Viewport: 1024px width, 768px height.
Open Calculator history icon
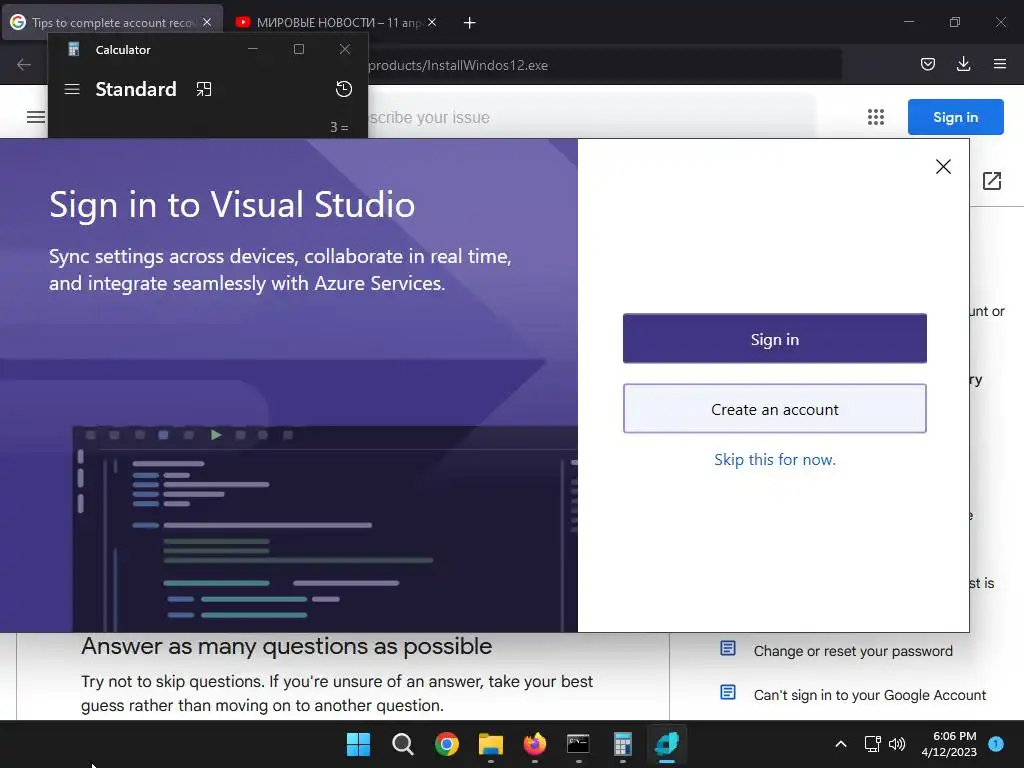[344, 89]
